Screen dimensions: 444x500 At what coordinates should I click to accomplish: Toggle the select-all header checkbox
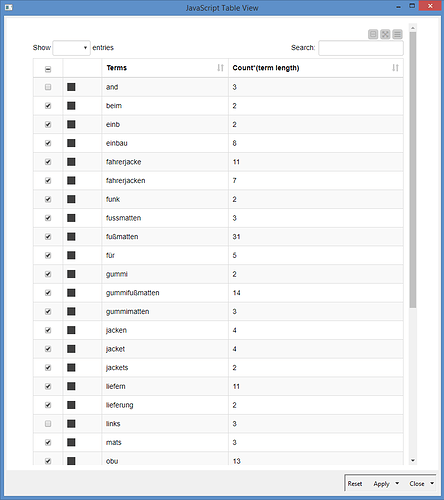point(48,69)
